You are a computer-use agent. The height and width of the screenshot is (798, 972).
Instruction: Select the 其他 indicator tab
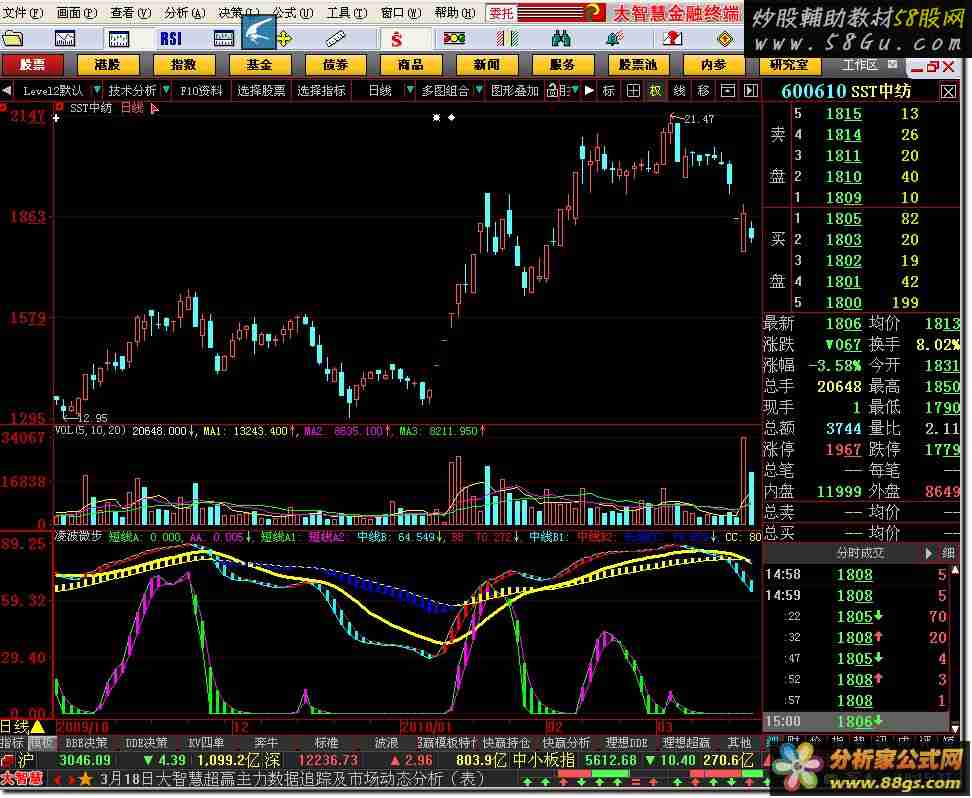pyautogui.click(x=739, y=743)
